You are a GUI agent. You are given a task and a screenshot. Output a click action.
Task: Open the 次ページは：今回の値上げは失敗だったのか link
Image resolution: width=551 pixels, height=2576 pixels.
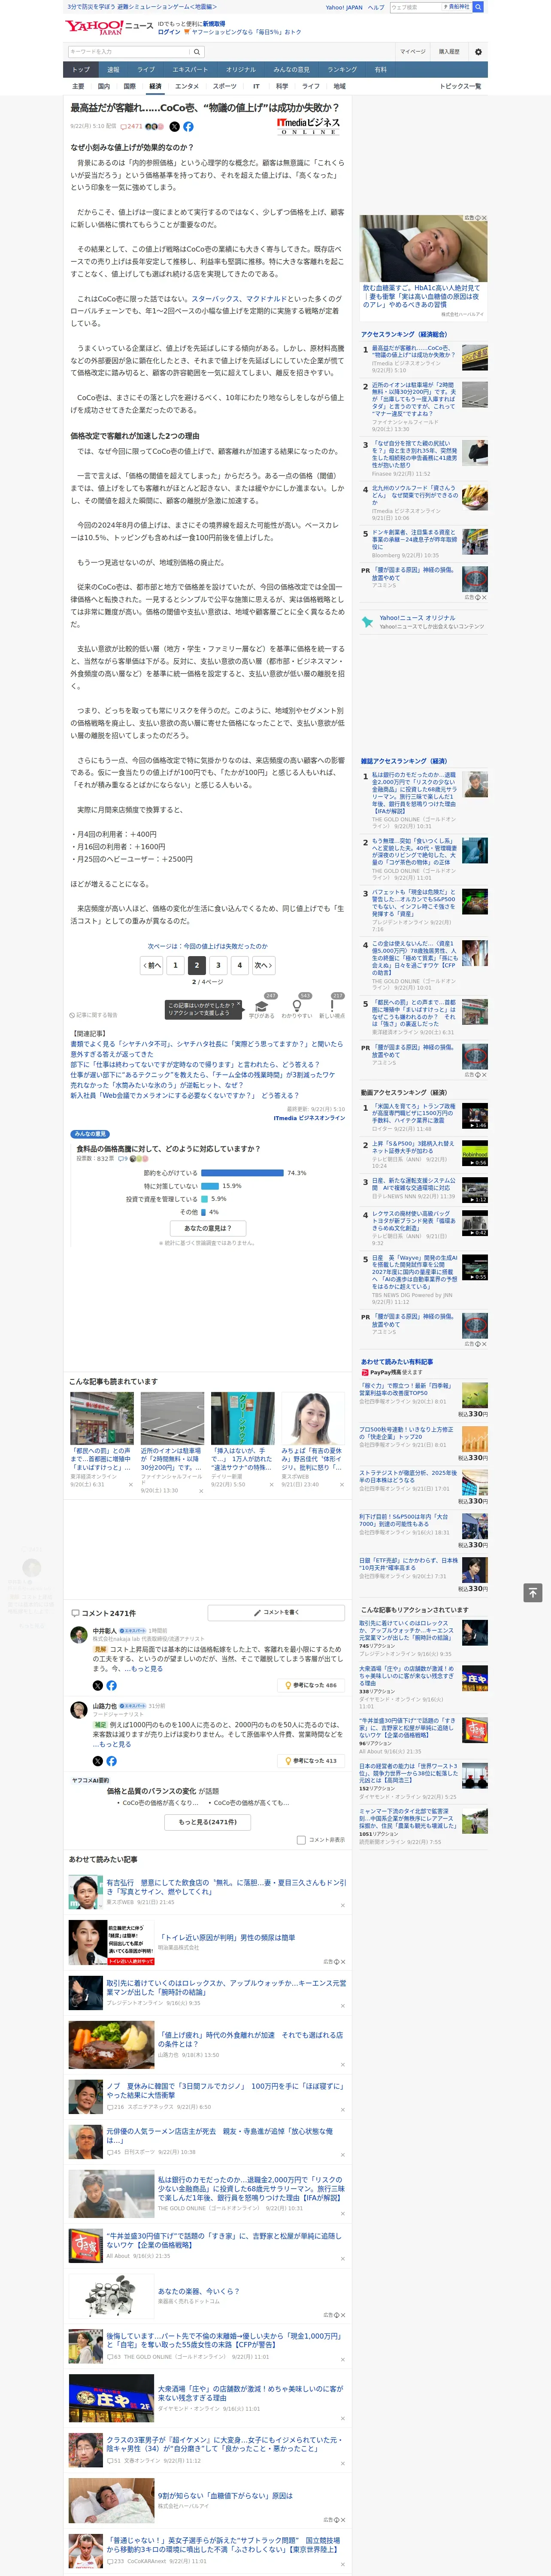click(x=208, y=946)
